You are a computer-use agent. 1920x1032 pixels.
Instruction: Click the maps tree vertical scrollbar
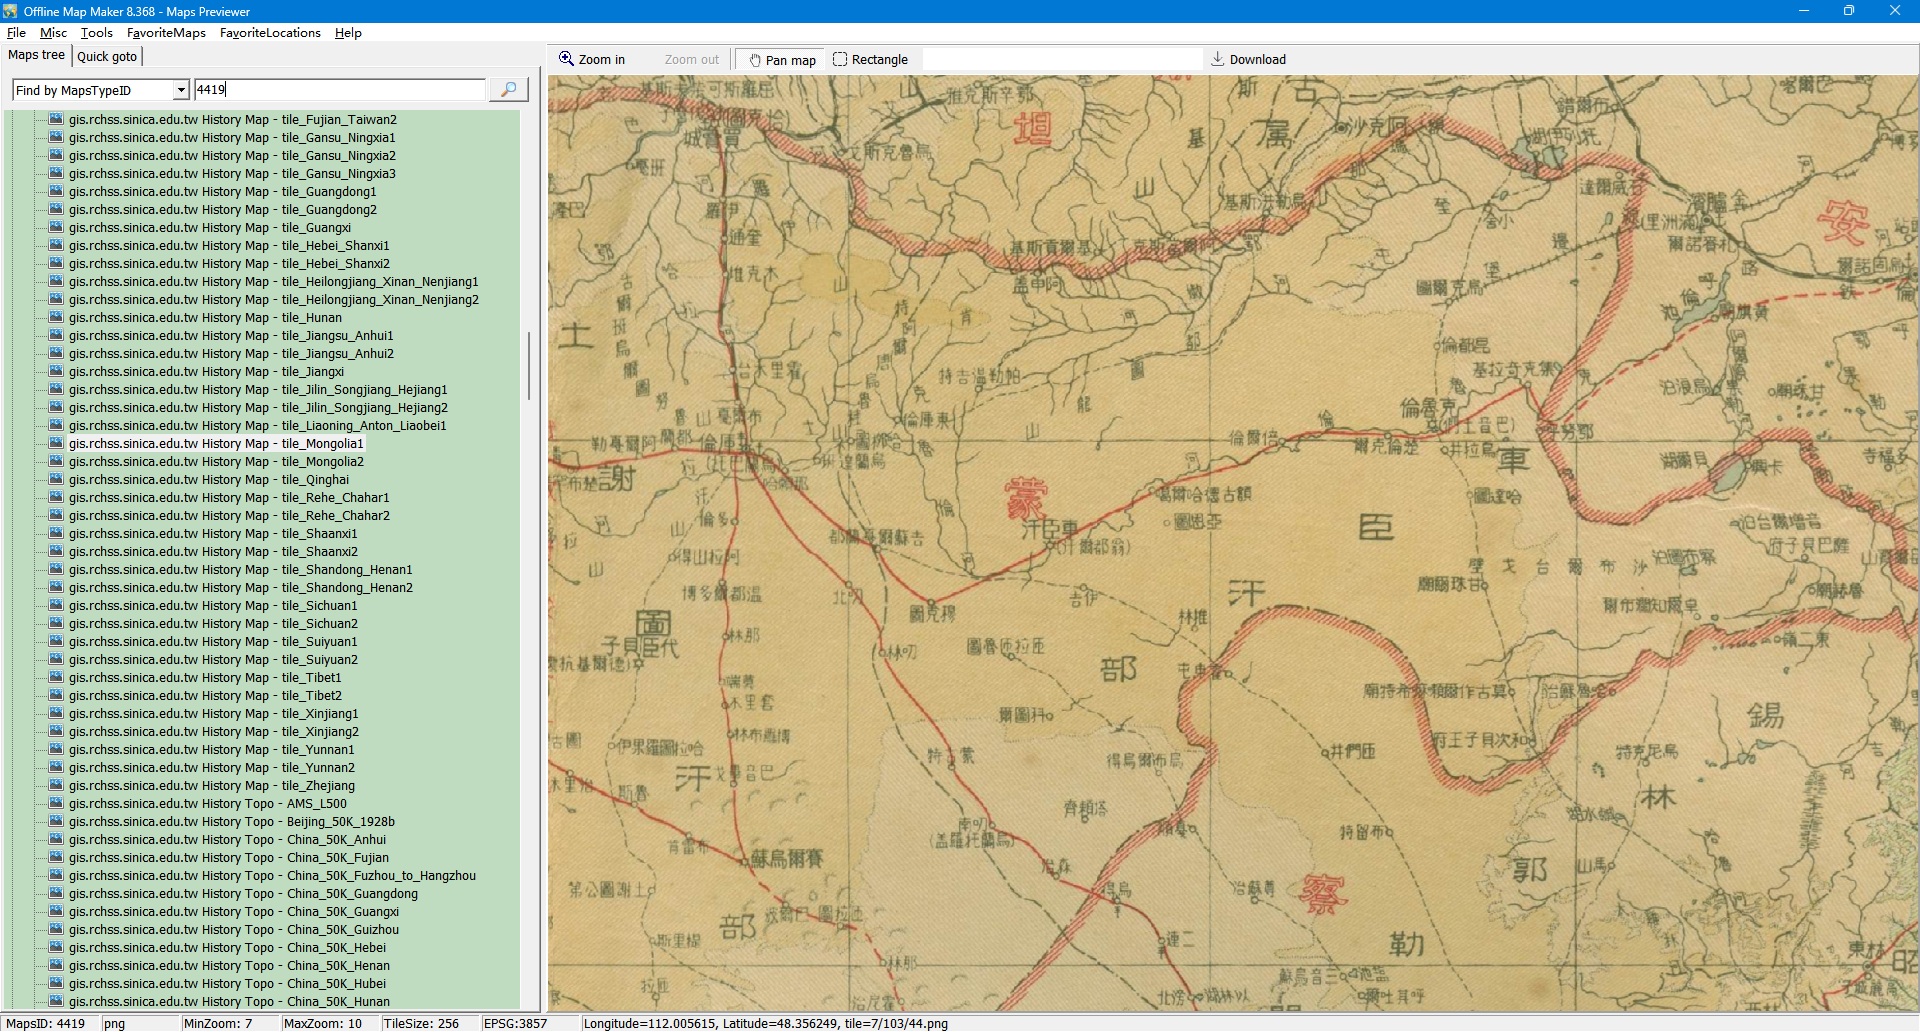click(528, 365)
